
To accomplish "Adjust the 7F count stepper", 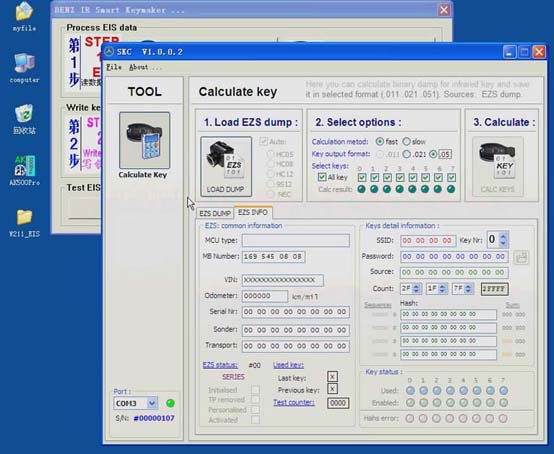I will 469,289.
